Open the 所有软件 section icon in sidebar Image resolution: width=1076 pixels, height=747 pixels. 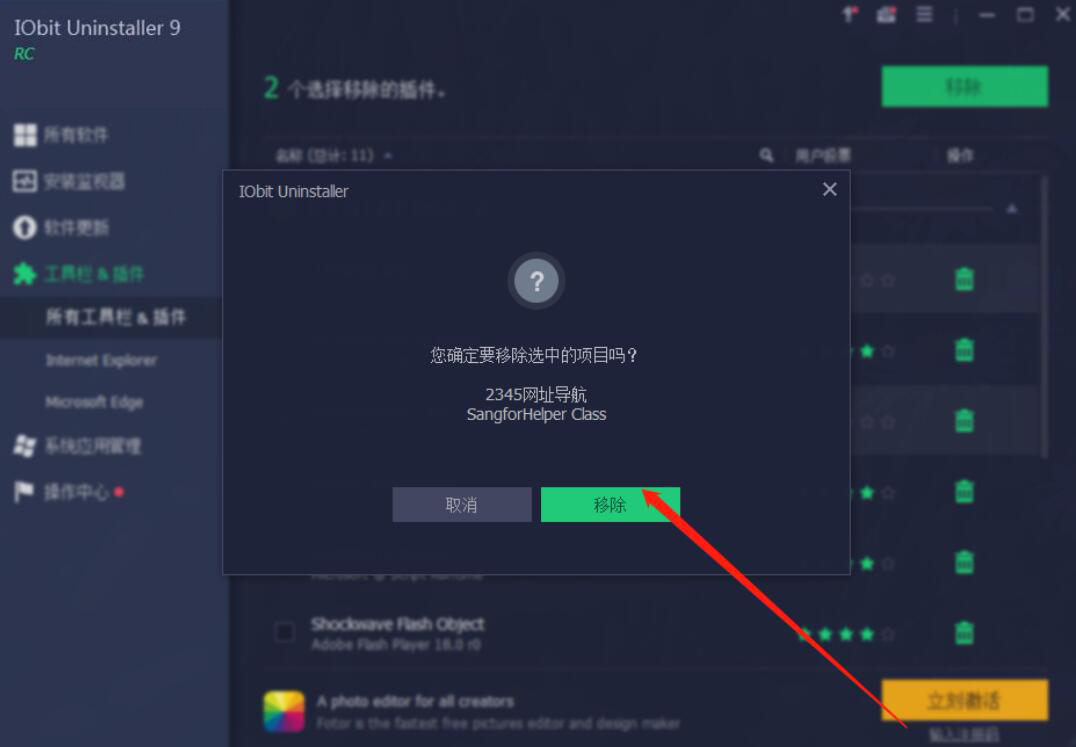pyautogui.click(x=25, y=134)
